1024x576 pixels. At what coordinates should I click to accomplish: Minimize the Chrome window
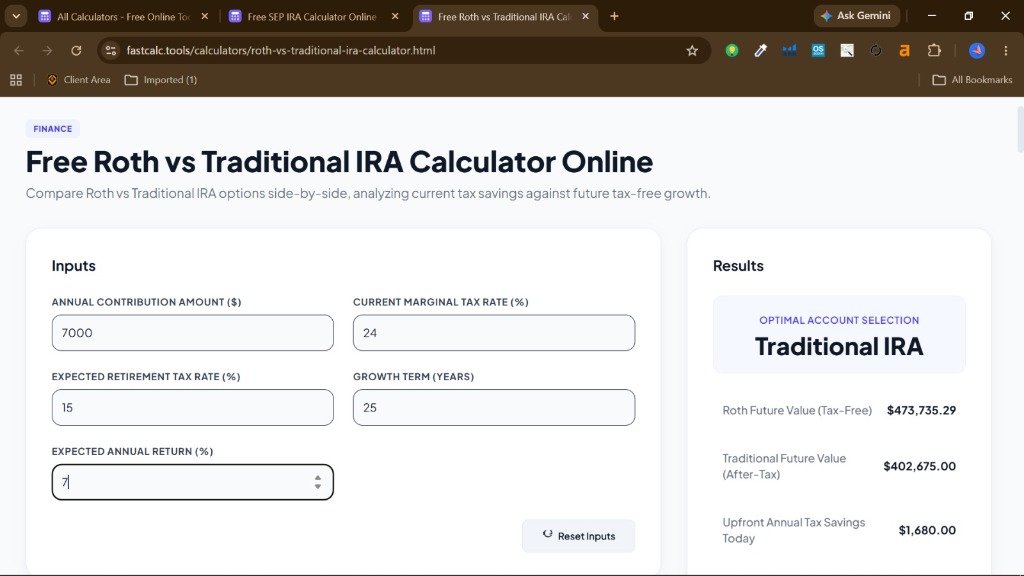click(x=932, y=16)
